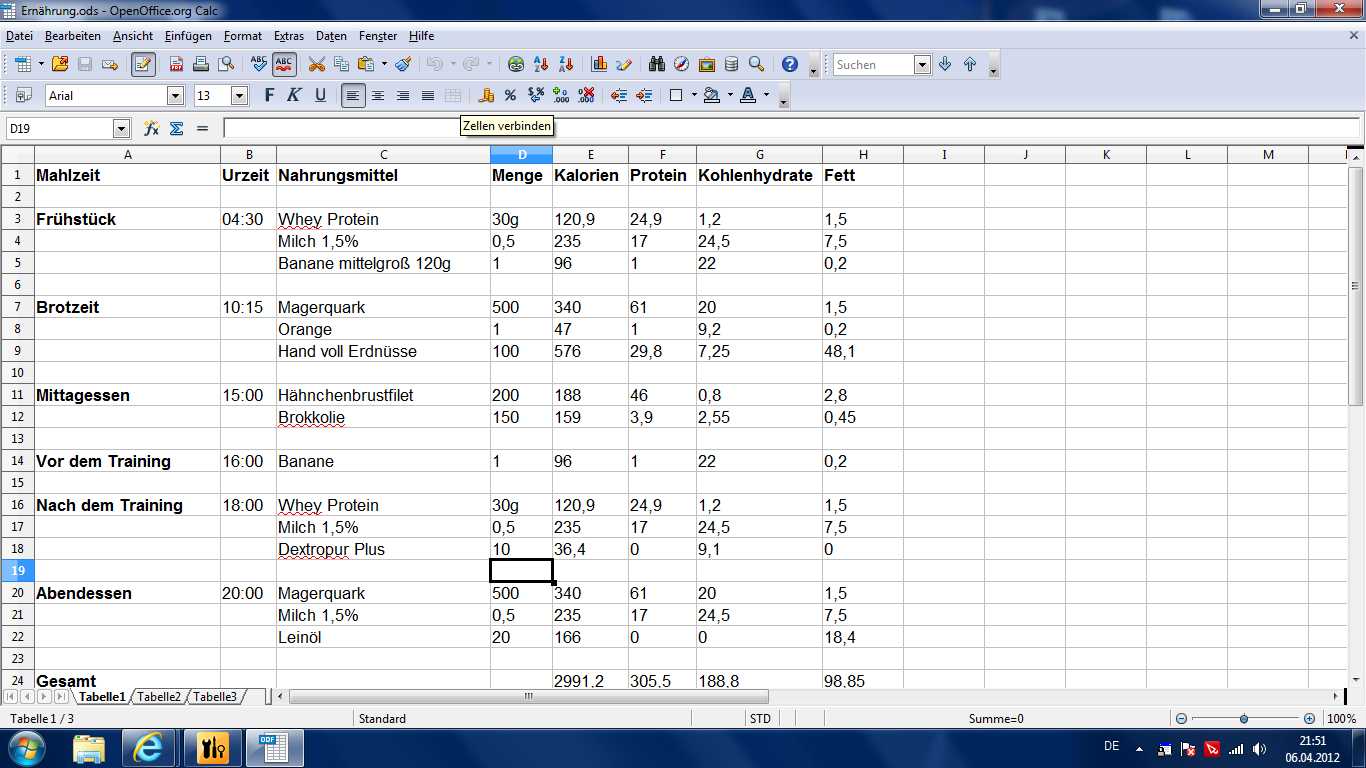Image resolution: width=1366 pixels, height=768 pixels.
Task: Open the Gallery picture icon
Action: (706, 64)
